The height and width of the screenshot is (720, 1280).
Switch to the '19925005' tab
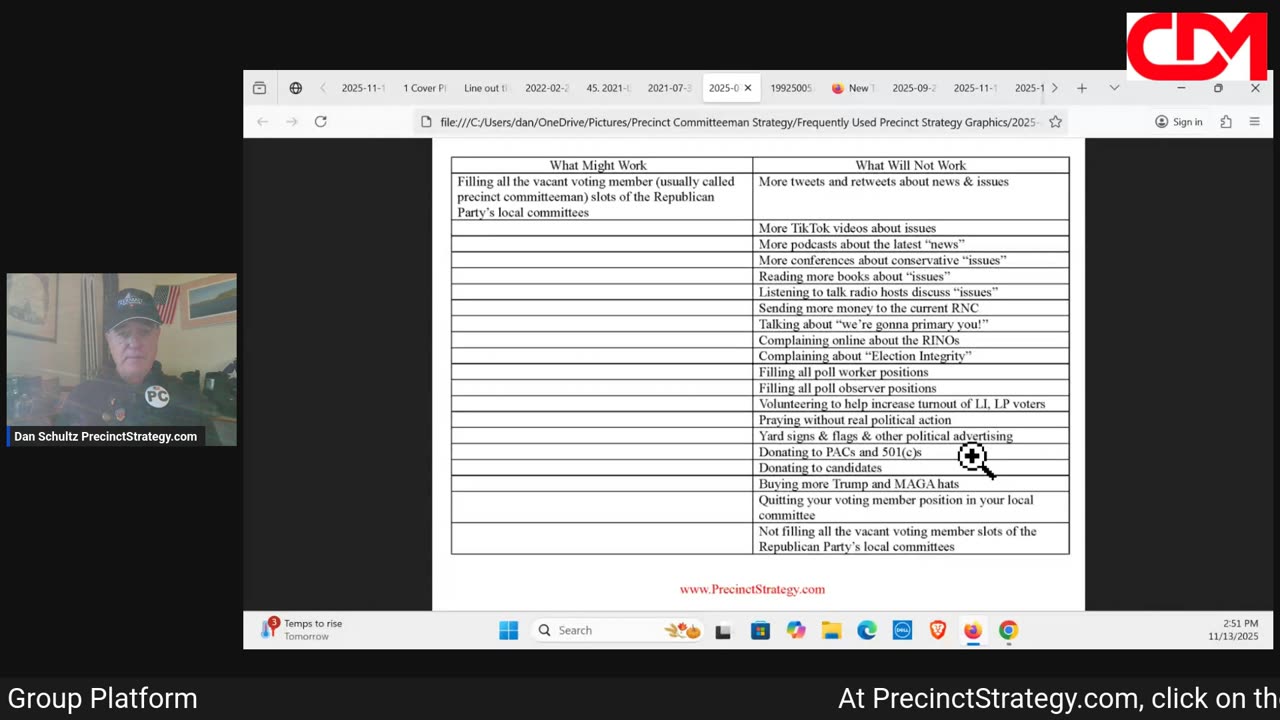click(x=791, y=88)
